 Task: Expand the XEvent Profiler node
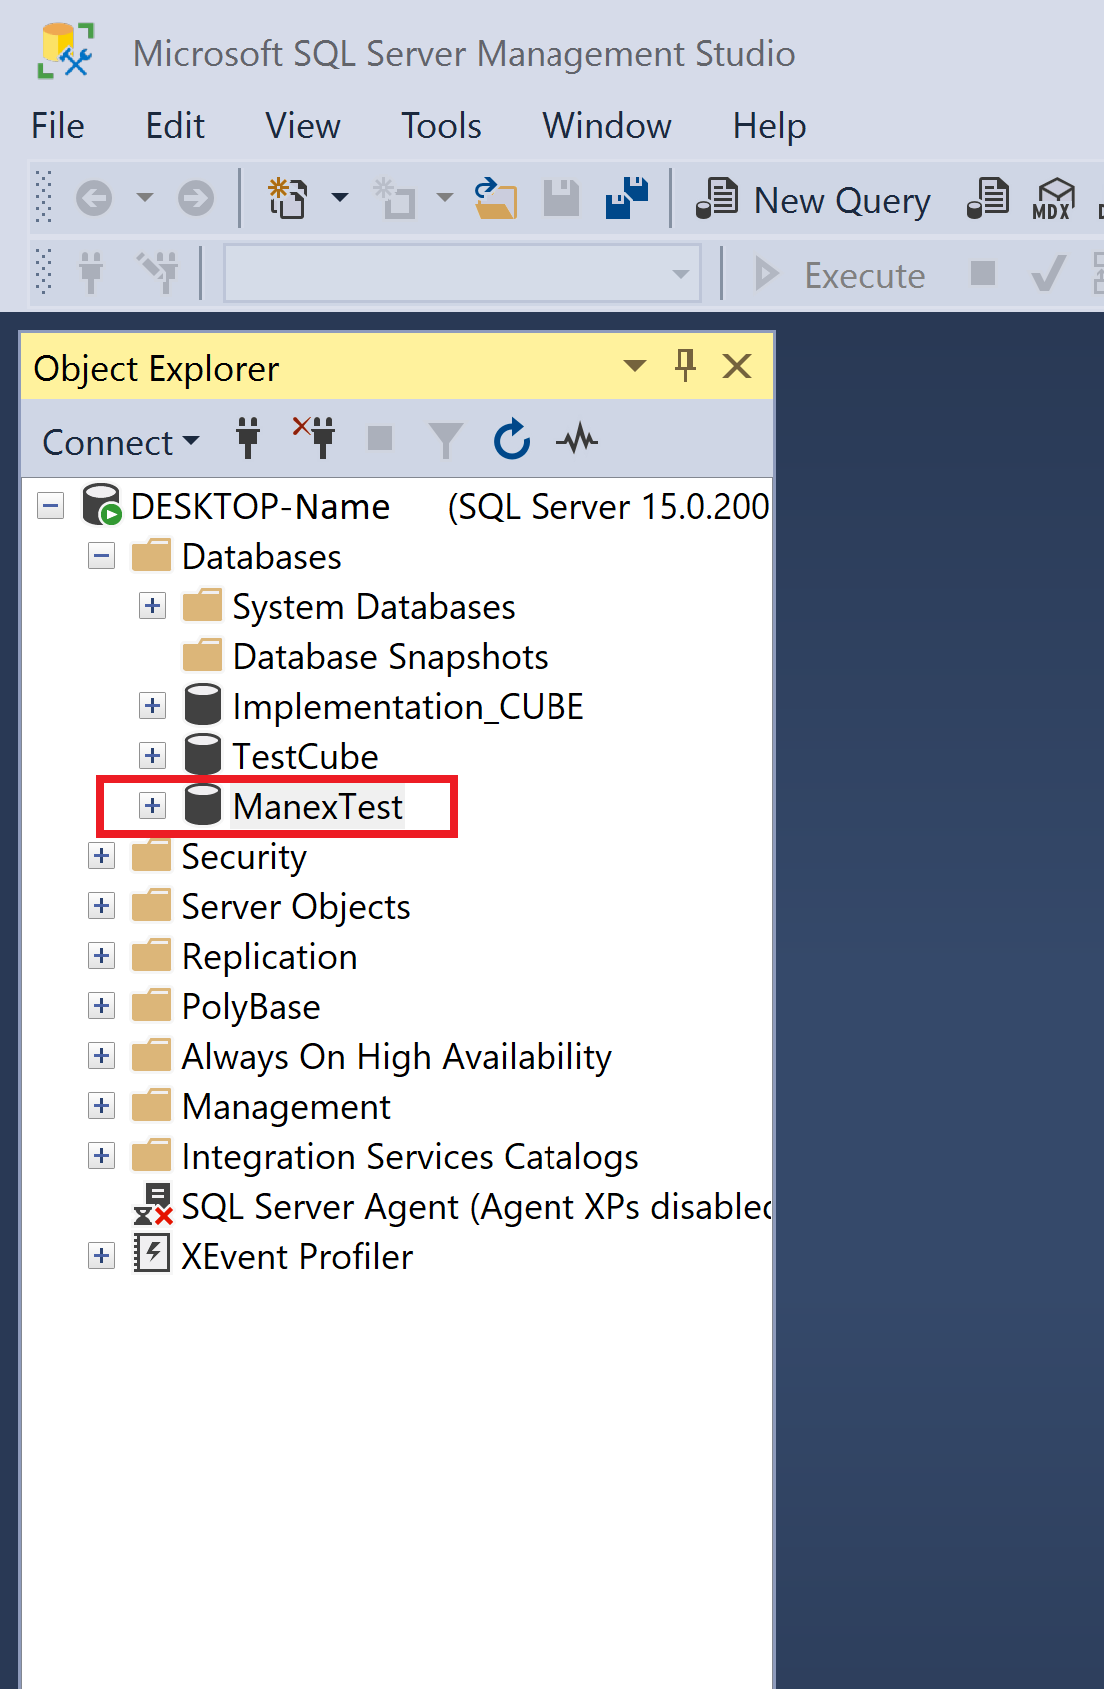(x=101, y=1256)
